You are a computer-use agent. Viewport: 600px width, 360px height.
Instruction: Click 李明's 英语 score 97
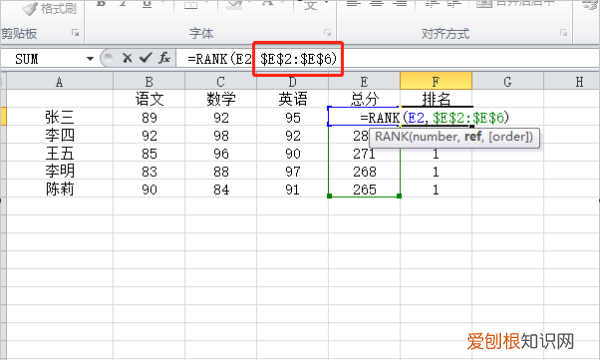pos(292,171)
